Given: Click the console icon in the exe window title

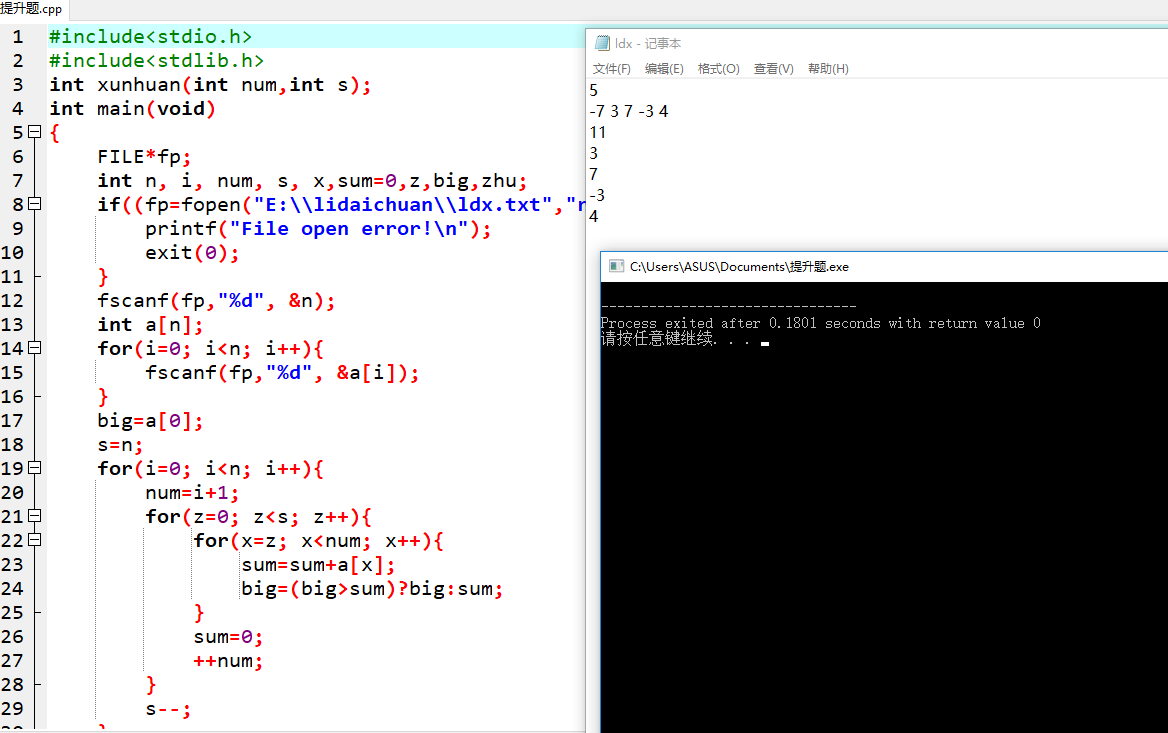Looking at the screenshot, I should 616,266.
